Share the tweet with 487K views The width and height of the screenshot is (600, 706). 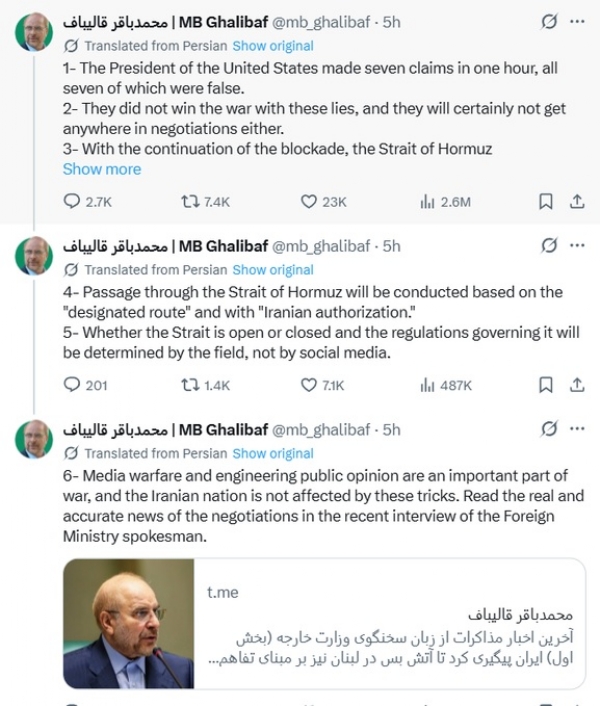pos(576,384)
